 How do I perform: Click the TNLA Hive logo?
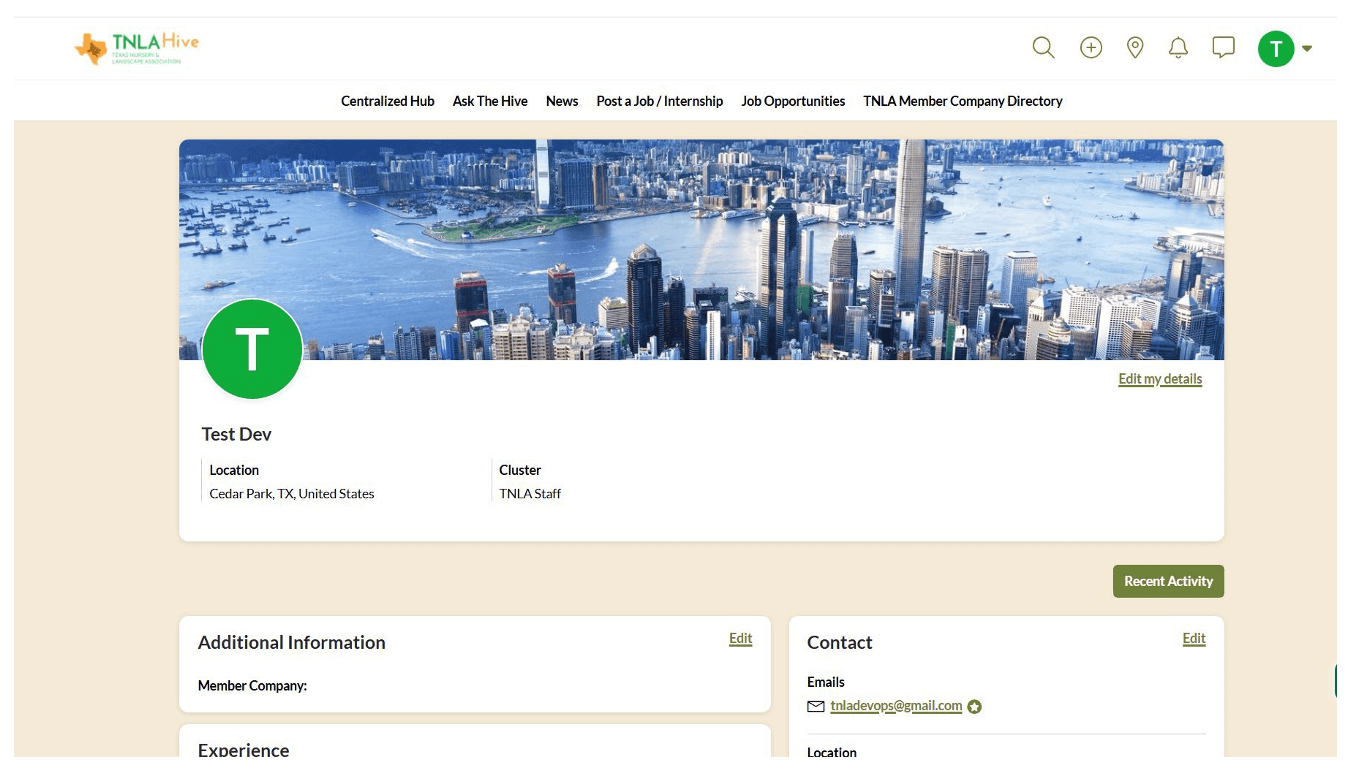coord(137,47)
